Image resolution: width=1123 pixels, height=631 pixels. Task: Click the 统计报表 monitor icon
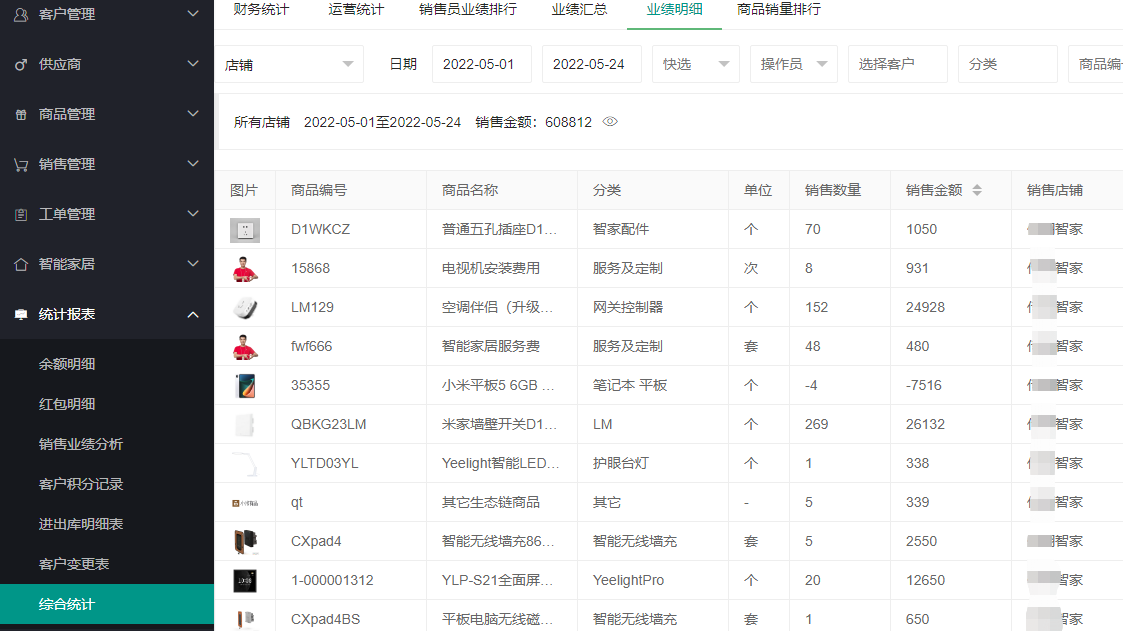tap(21, 314)
